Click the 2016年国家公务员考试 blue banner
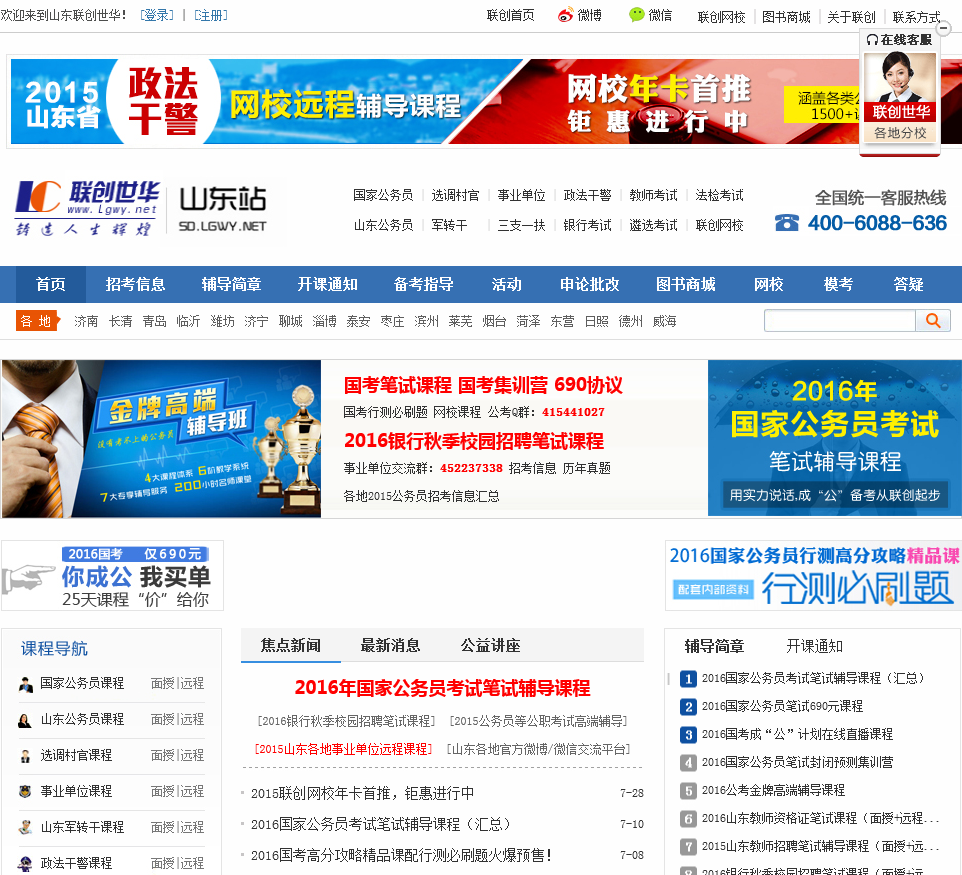This screenshot has width=962, height=875. (x=835, y=438)
